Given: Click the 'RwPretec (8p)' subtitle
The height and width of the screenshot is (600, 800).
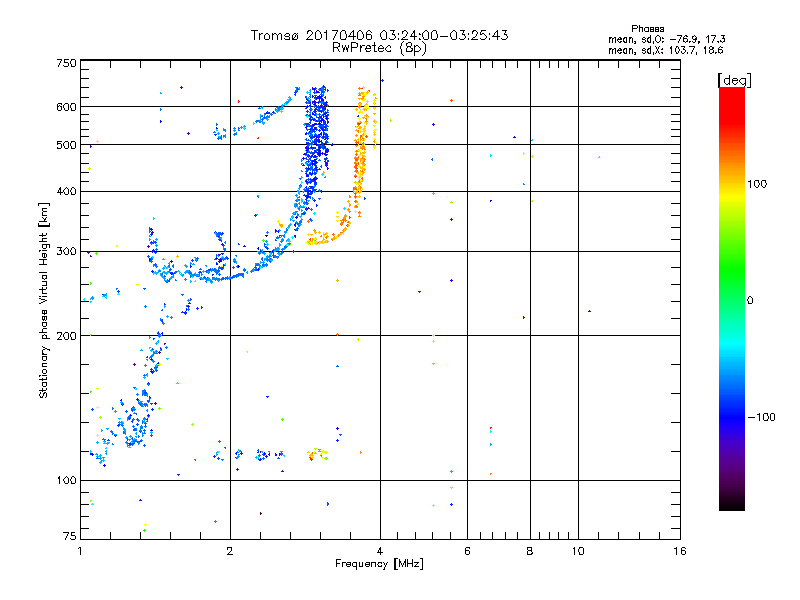Looking at the screenshot, I should tap(379, 48).
